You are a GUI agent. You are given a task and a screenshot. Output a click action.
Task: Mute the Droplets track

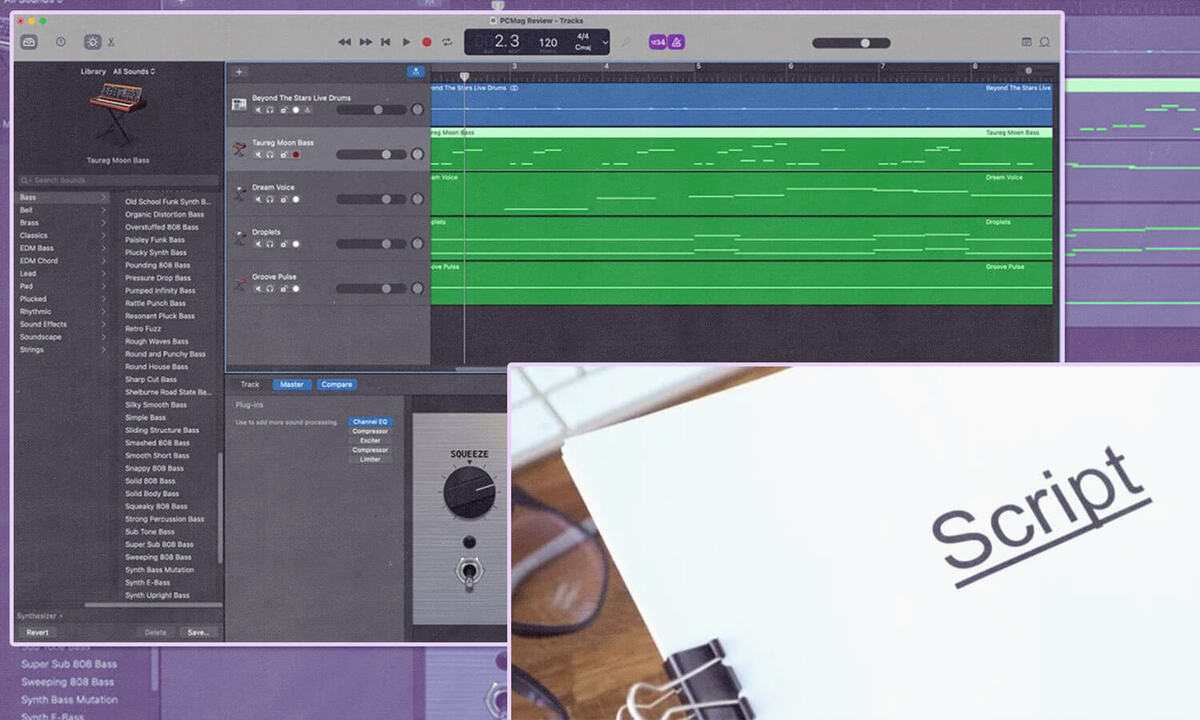258,244
